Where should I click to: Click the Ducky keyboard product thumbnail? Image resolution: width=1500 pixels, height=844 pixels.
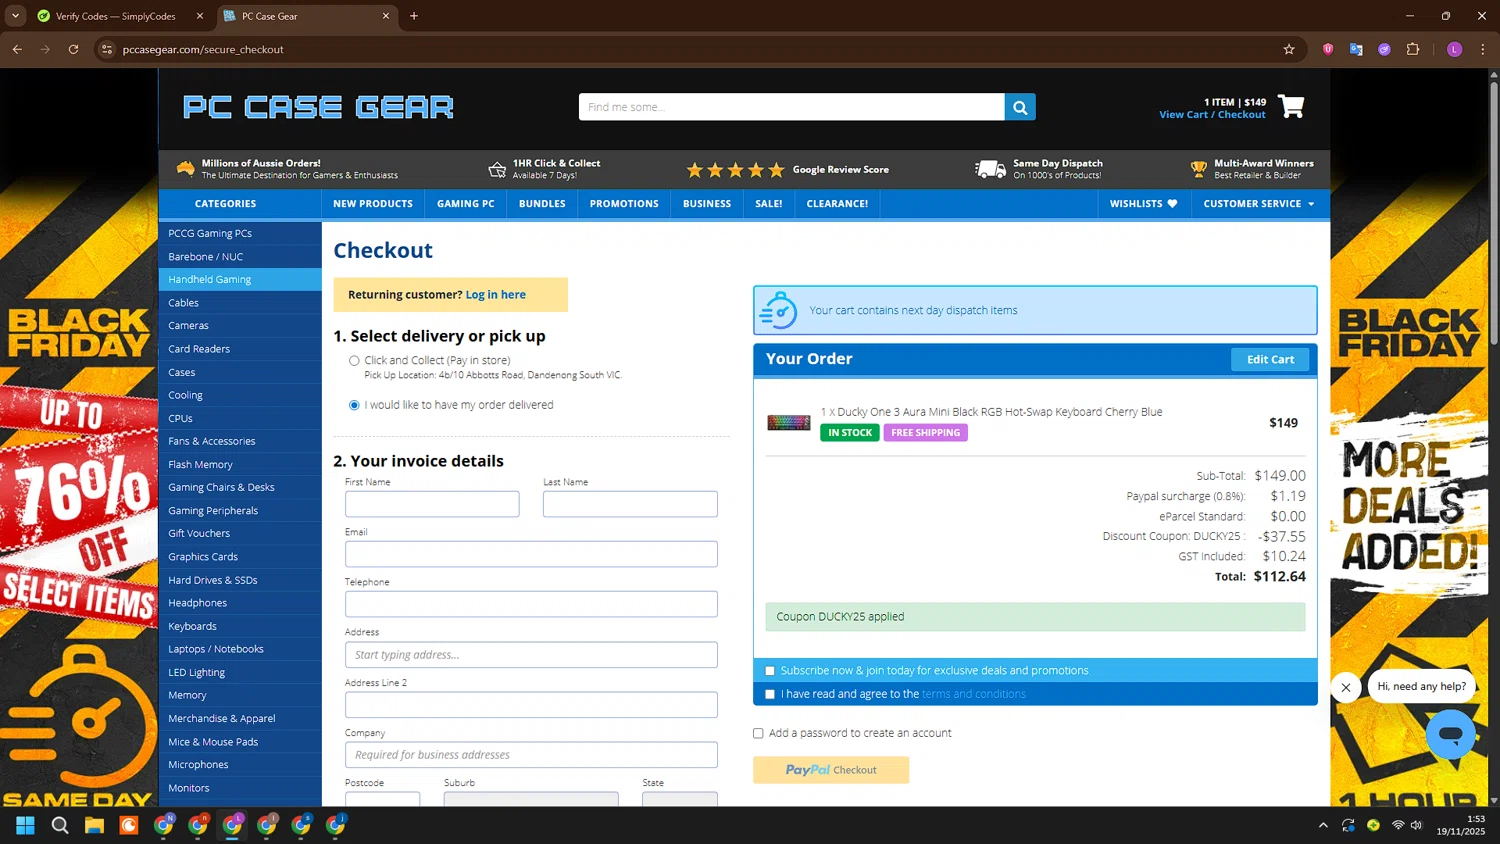(789, 423)
